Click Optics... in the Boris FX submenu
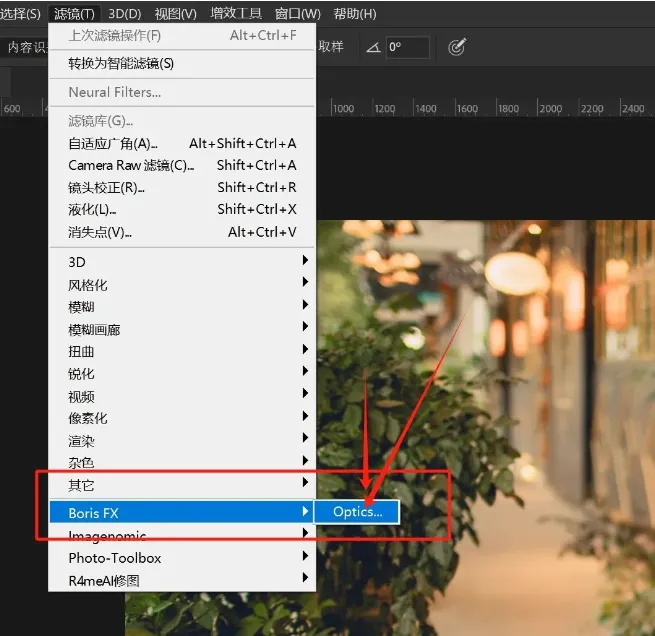 click(357, 512)
